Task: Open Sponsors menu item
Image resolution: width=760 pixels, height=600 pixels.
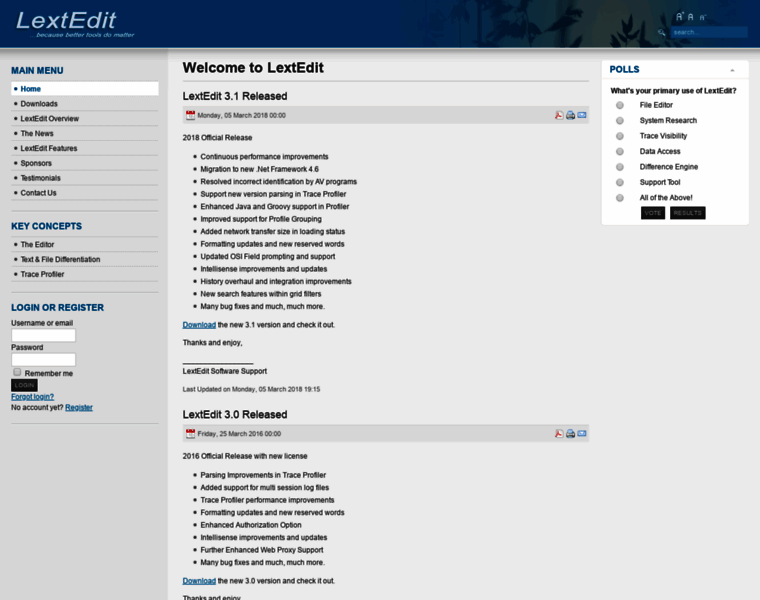Action: click(x=85, y=163)
